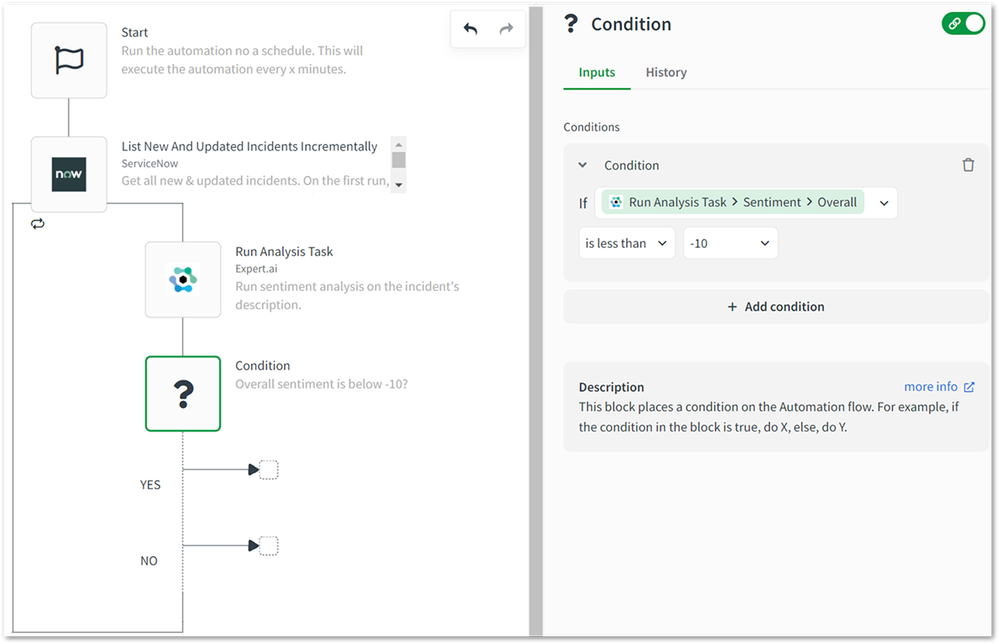Open the Run Analysis Task value dropdown
This screenshot has width=999, height=644.
[x=882, y=202]
